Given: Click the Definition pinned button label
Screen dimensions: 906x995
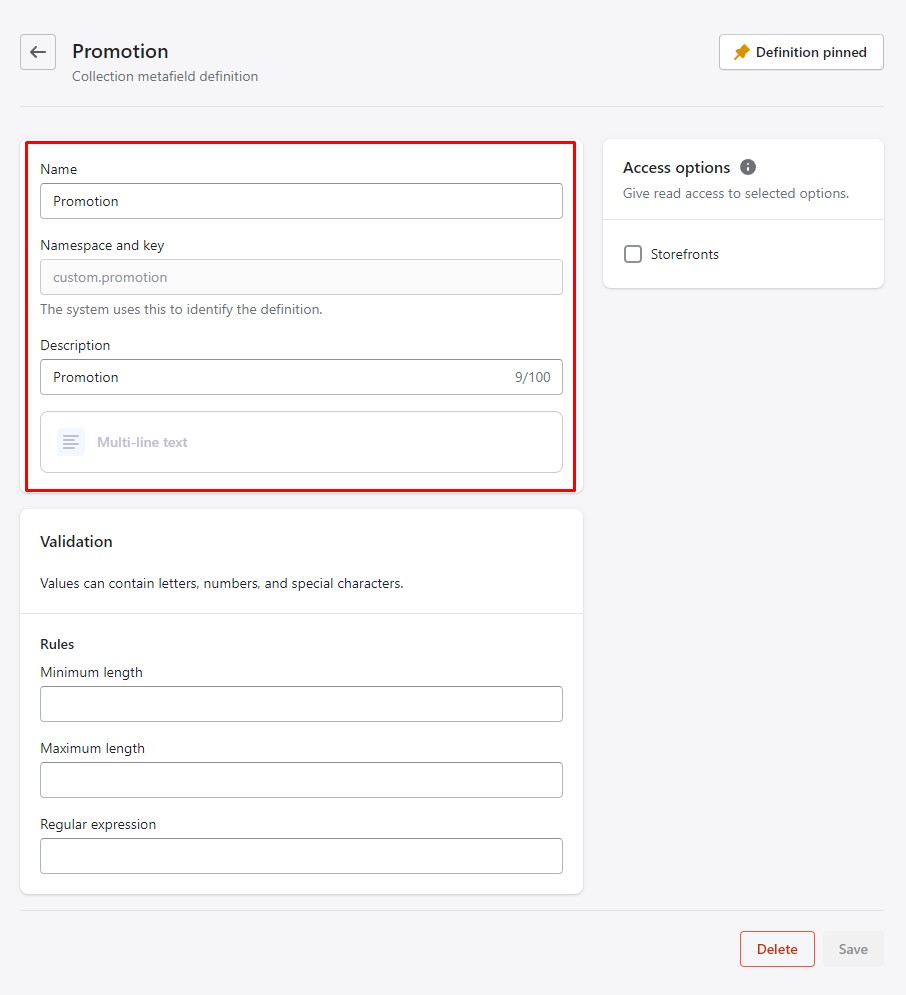Looking at the screenshot, I should (x=811, y=52).
